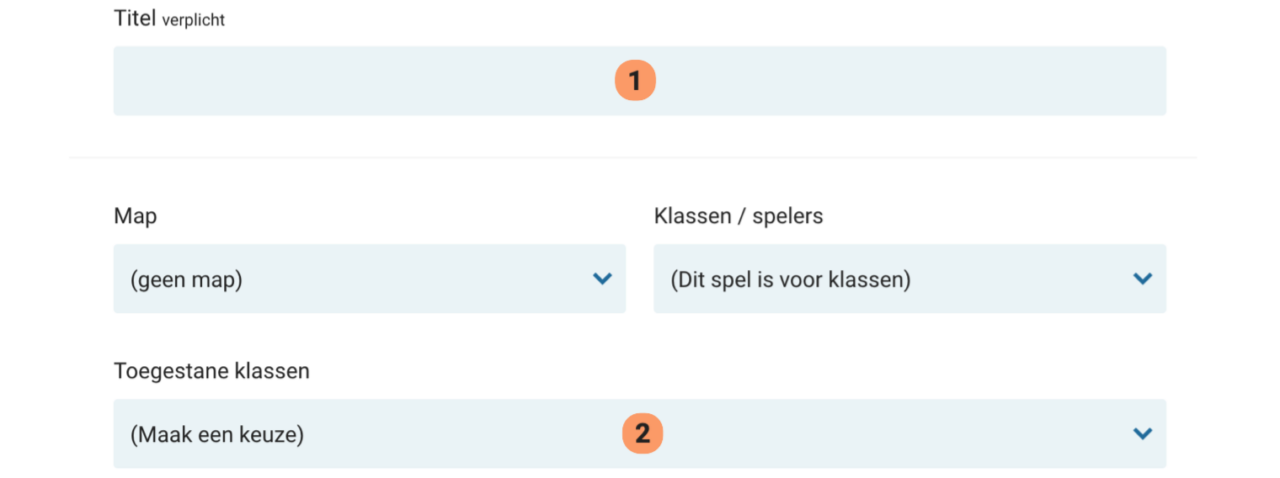This screenshot has width=1280, height=478.
Task: Click the Titel field label
Action: click(x=135, y=19)
